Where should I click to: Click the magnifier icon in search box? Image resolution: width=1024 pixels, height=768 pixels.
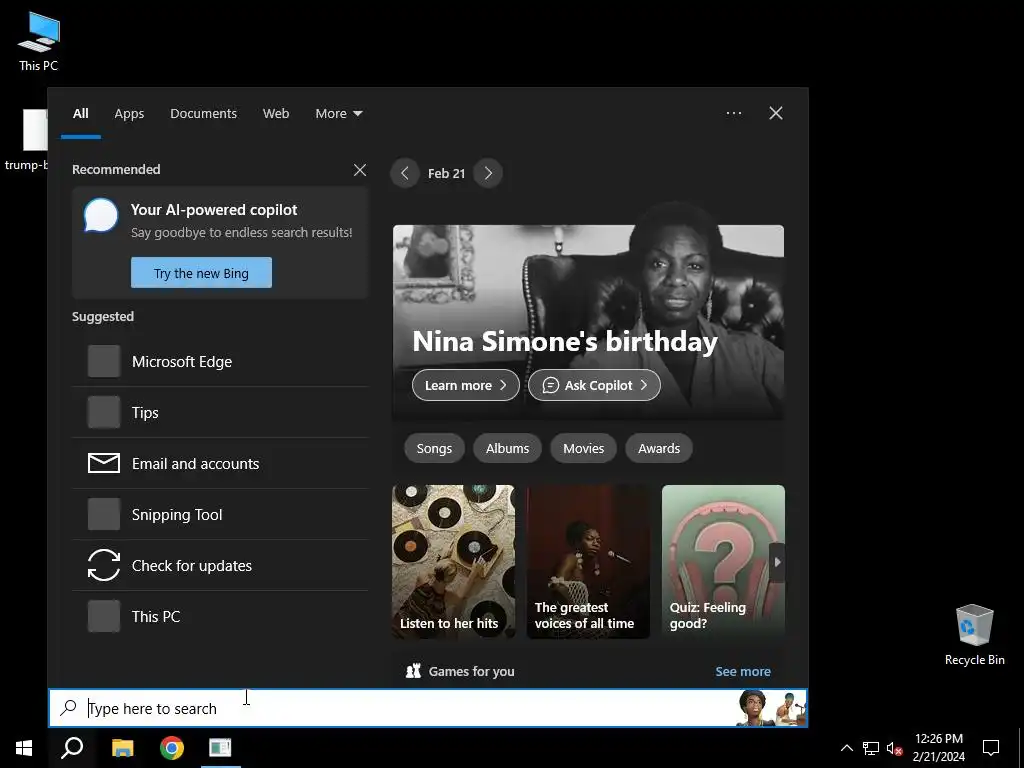[x=68, y=708]
